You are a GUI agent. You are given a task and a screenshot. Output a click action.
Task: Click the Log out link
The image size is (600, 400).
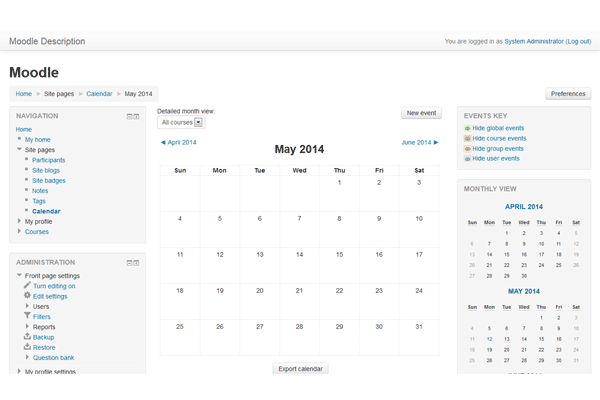pos(578,41)
